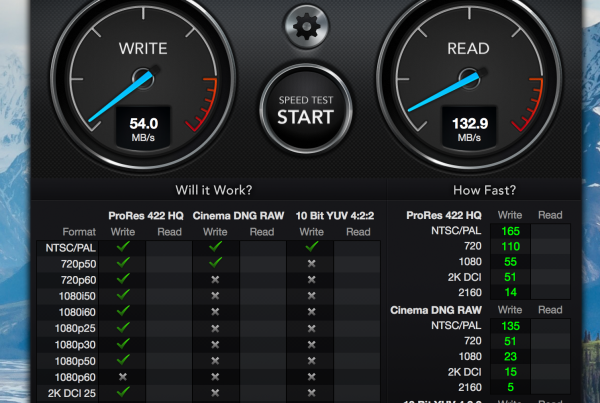
Task: Click ProRes 422 HQ header in Will it Work
Action: click(x=146, y=216)
